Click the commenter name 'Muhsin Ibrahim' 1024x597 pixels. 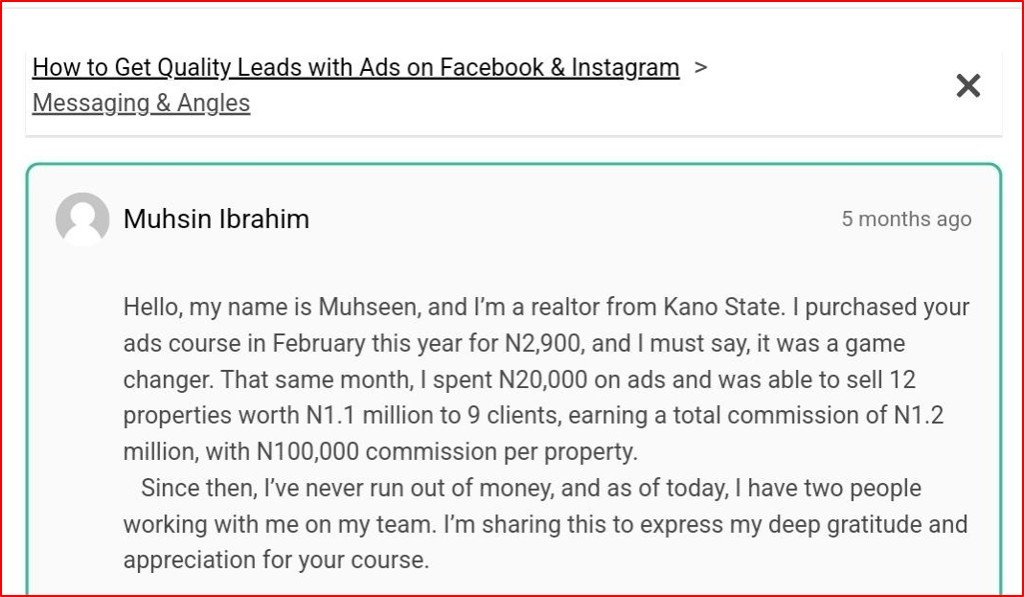pyautogui.click(x=216, y=219)
